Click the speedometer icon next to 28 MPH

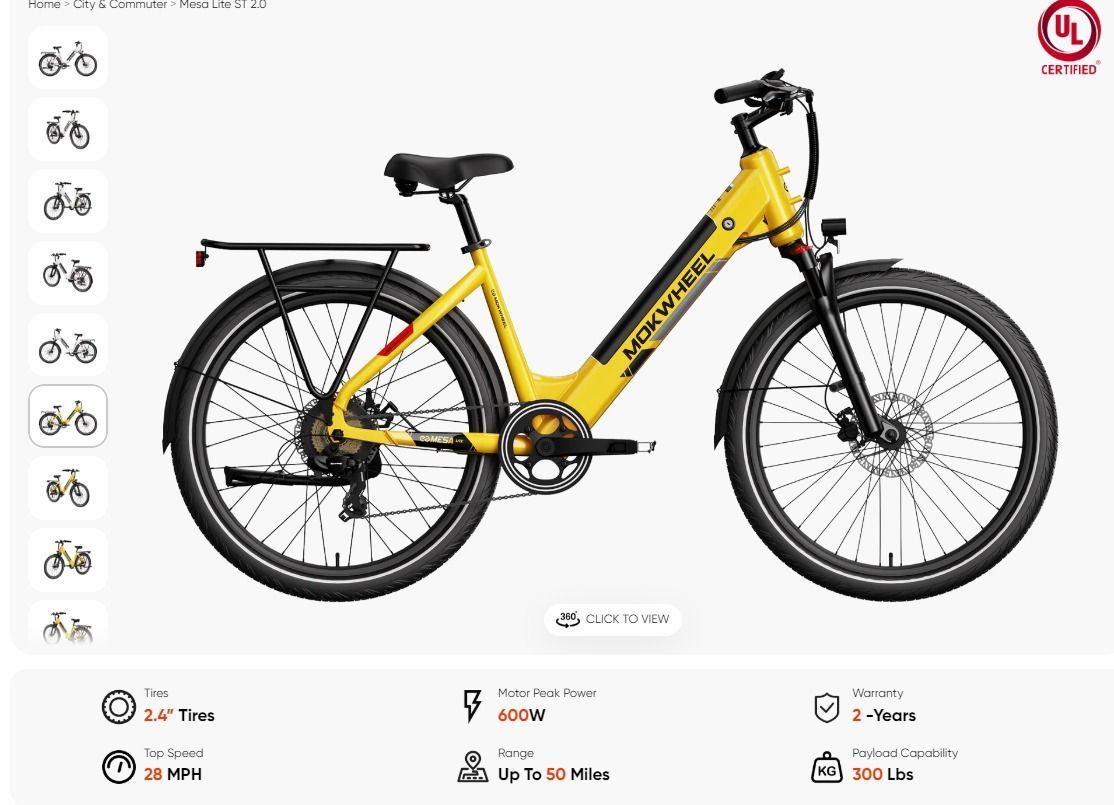[x=119, y=767]
